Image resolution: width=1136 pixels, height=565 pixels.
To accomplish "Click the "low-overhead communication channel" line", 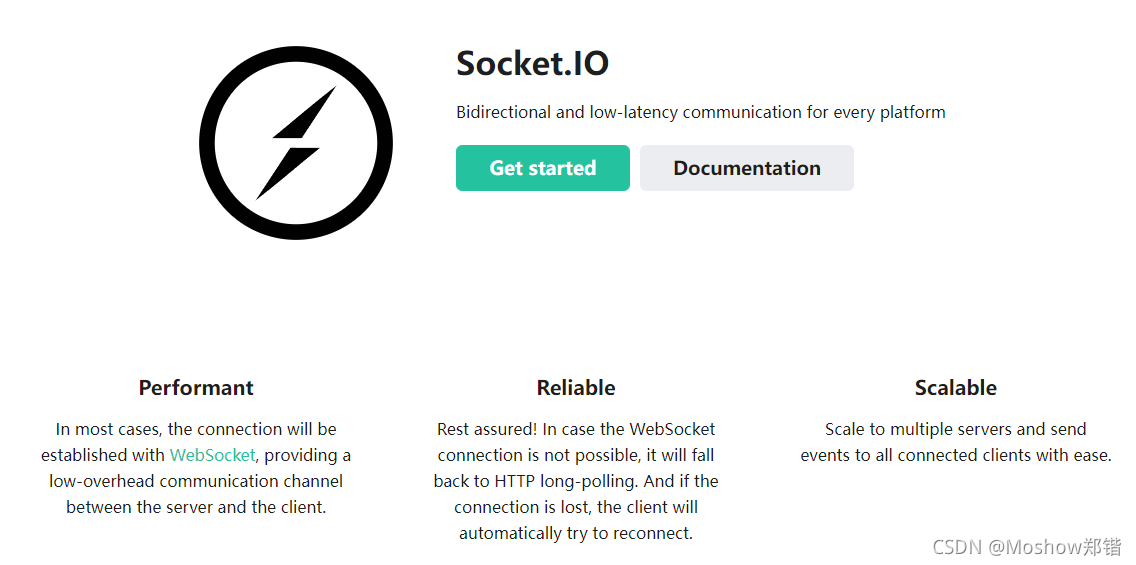I will pyautogui.click(x=196, y=481).
